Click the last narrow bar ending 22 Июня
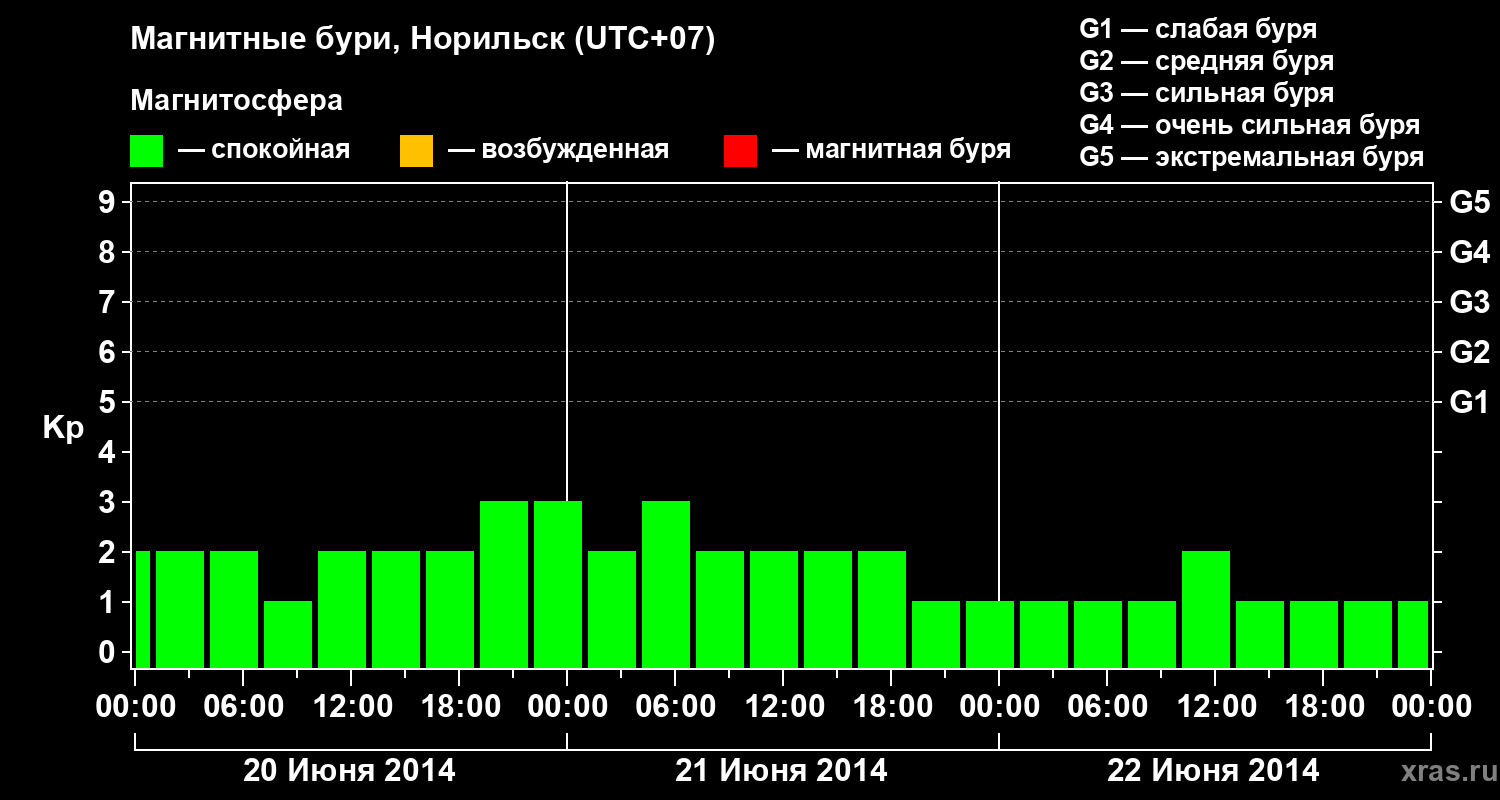1500x800 pixels. pyautogui.click(x=1413, y=634)
